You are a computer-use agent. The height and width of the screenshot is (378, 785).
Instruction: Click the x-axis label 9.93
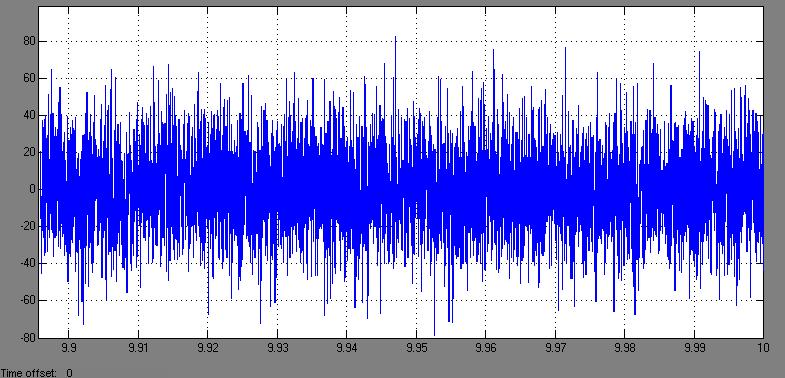point(277,347)
